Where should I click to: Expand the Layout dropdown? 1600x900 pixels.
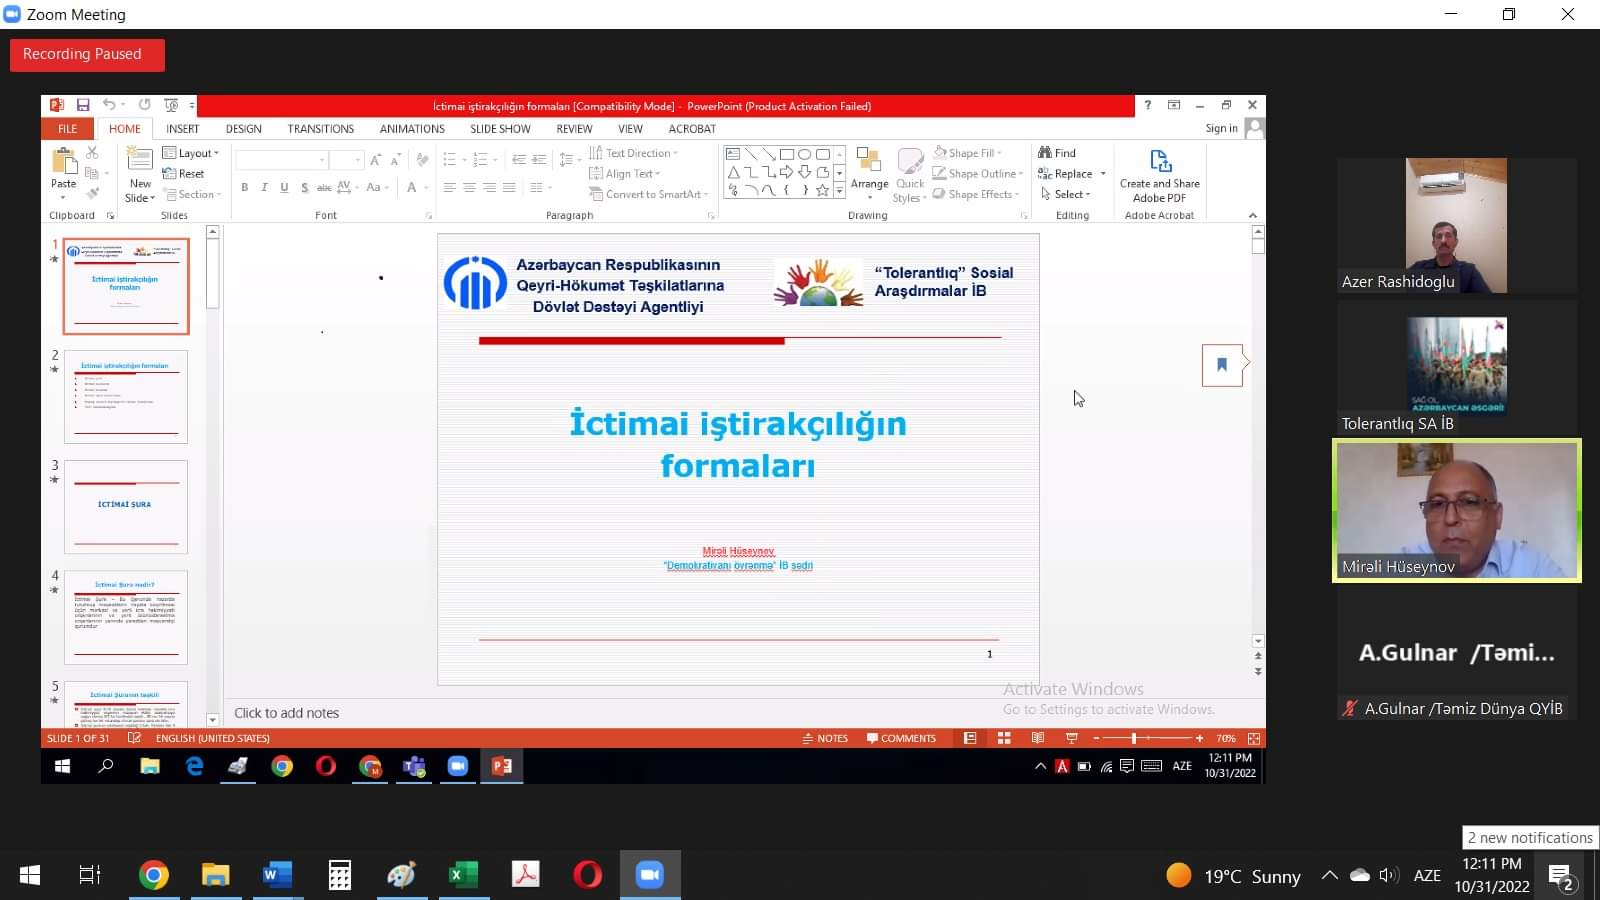(191, 153)
